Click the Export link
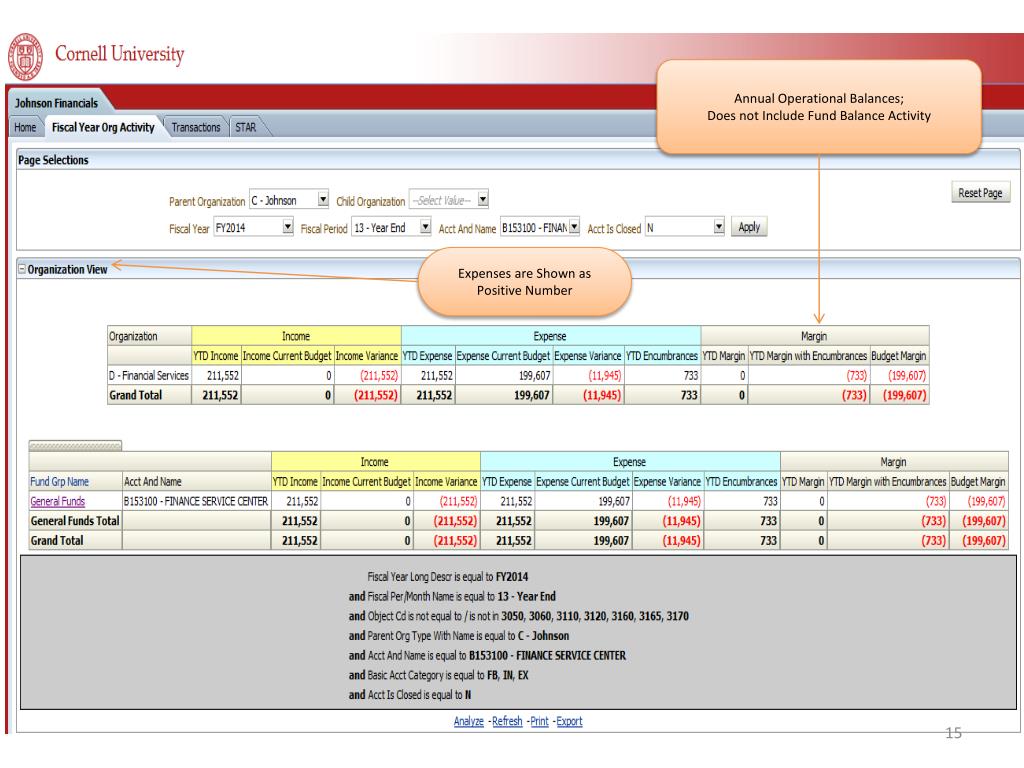The height and width of the screenshot is (768, 1024). (569, 721)
